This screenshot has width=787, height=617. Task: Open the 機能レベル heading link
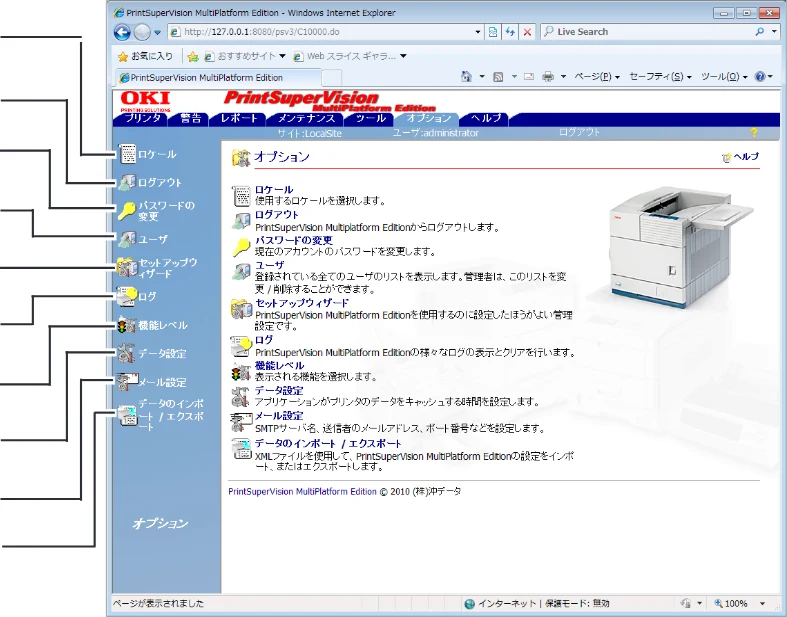279,365
